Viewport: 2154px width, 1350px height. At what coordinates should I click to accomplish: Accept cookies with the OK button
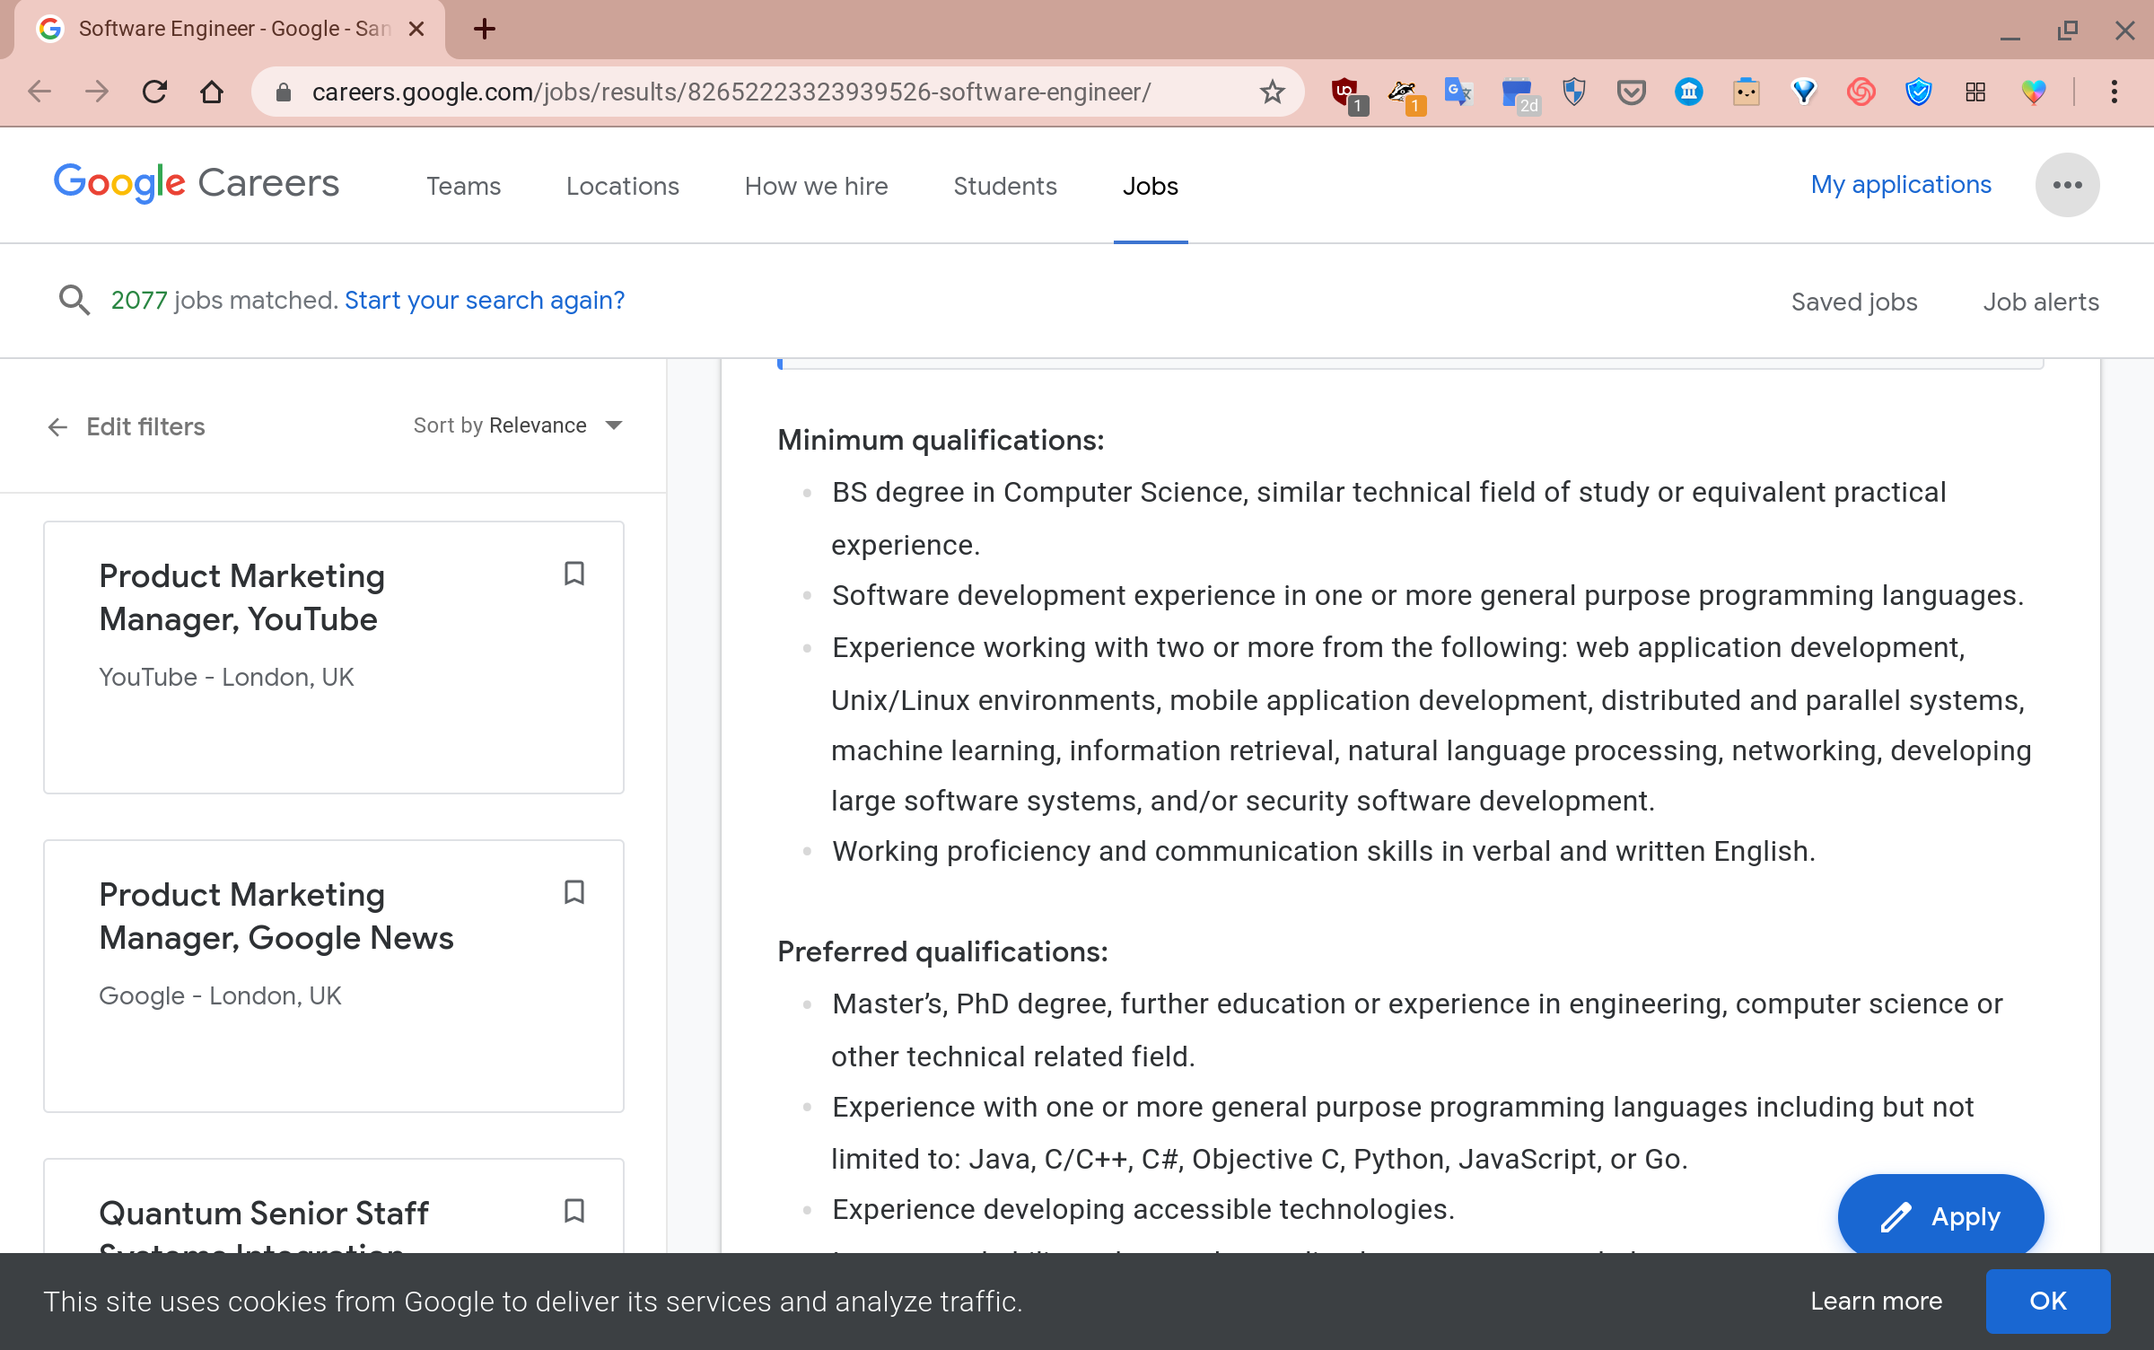point(2047,1301)
